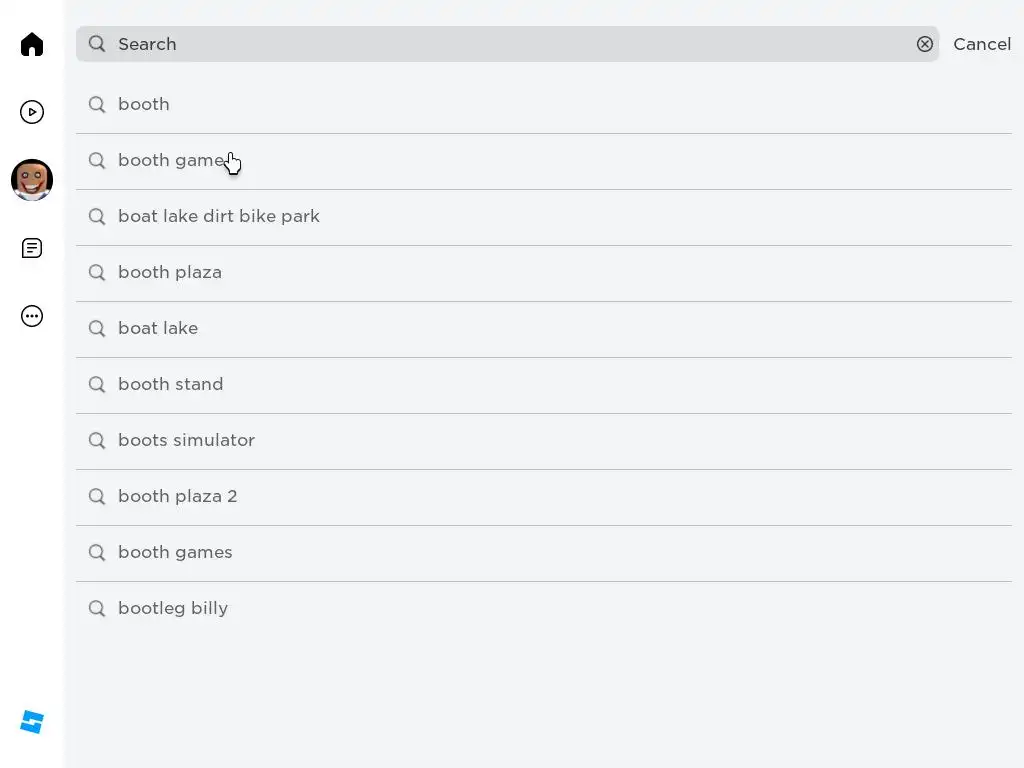Open the More options ellipsis icon
The image size is (1024, 768).
(32, 316)
